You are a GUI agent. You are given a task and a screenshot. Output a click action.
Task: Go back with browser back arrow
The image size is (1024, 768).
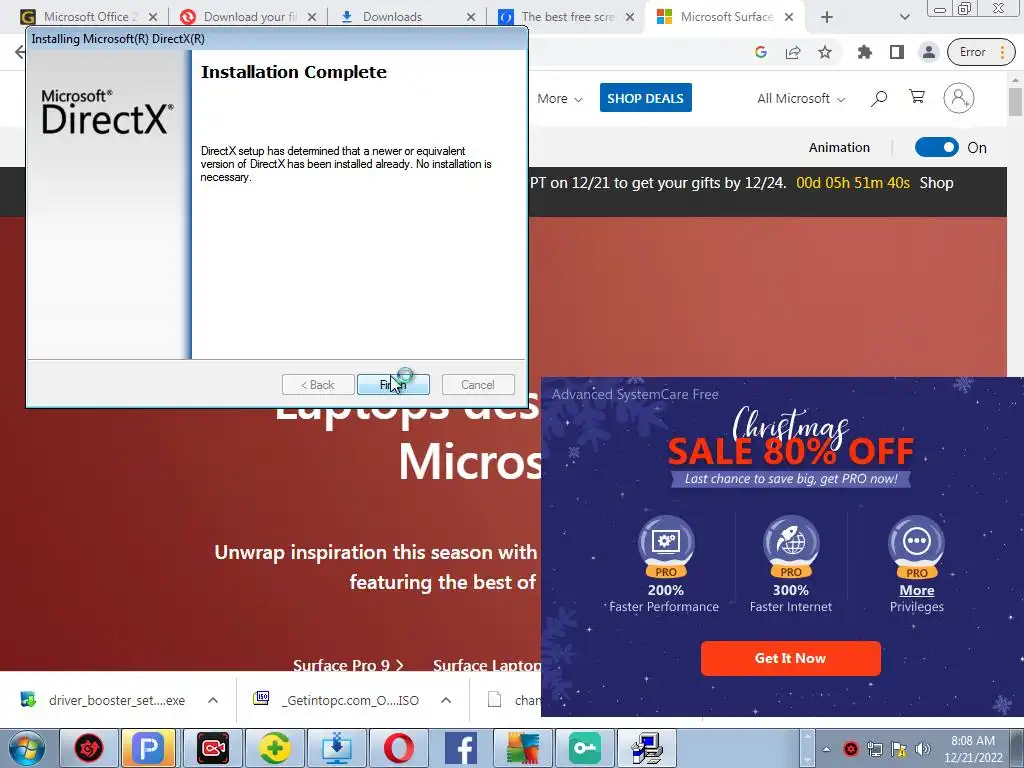[x=20, y=52]
